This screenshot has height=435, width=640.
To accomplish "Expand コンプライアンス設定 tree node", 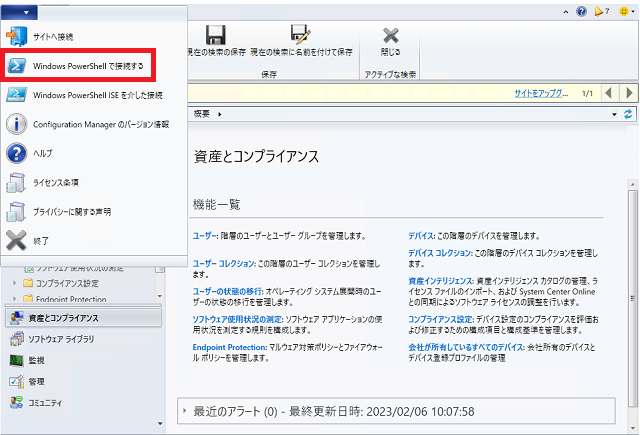I will 16,283.
